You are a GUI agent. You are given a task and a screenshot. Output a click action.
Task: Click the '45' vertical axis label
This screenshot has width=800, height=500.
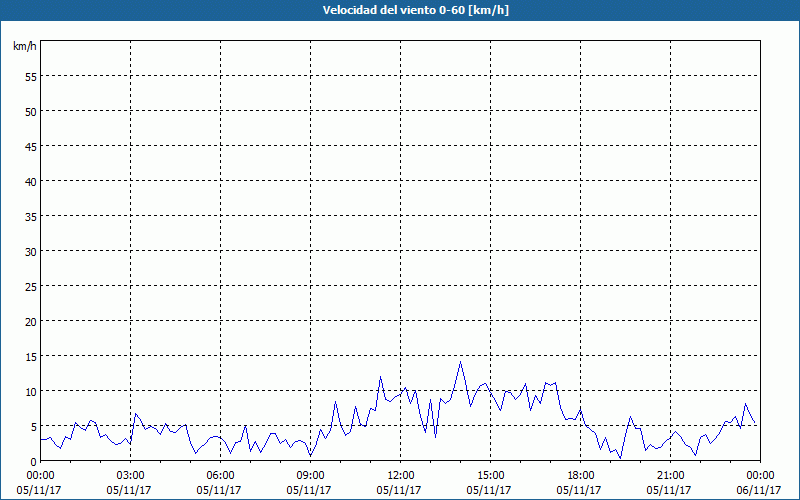click(x=31, y=147)
